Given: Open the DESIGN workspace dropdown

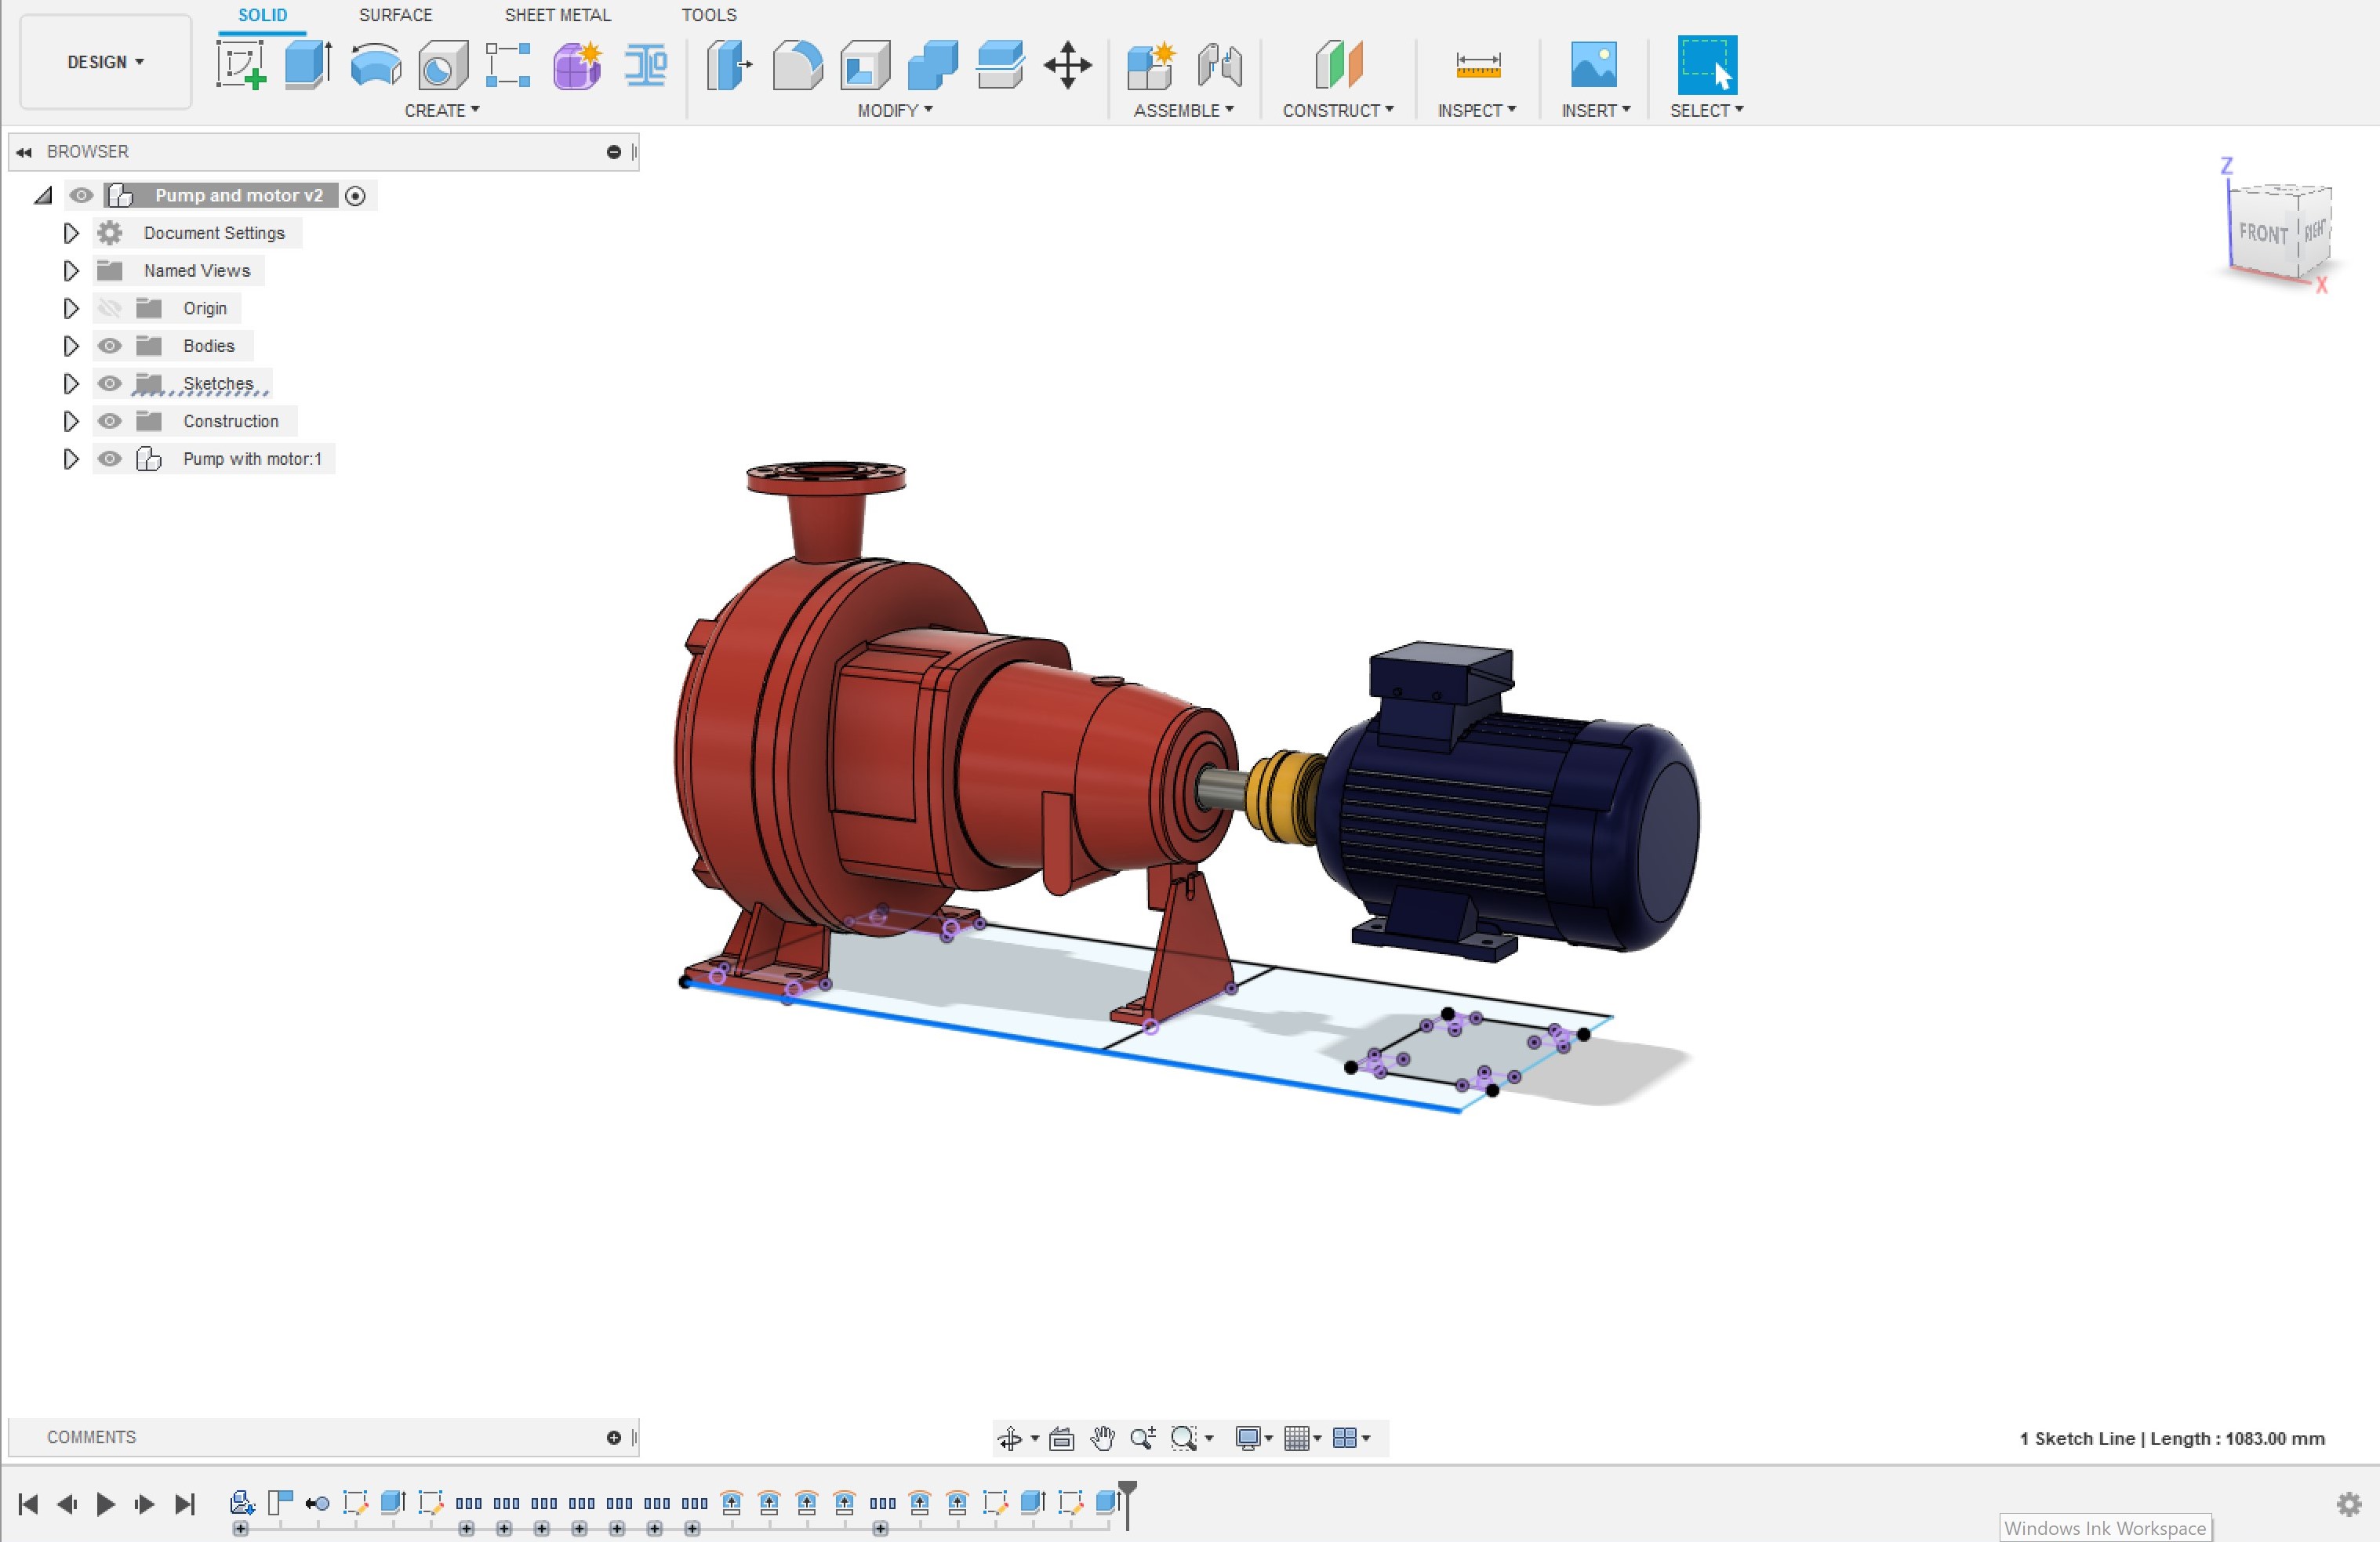Looking at the screenshot, I should [105, 62].
